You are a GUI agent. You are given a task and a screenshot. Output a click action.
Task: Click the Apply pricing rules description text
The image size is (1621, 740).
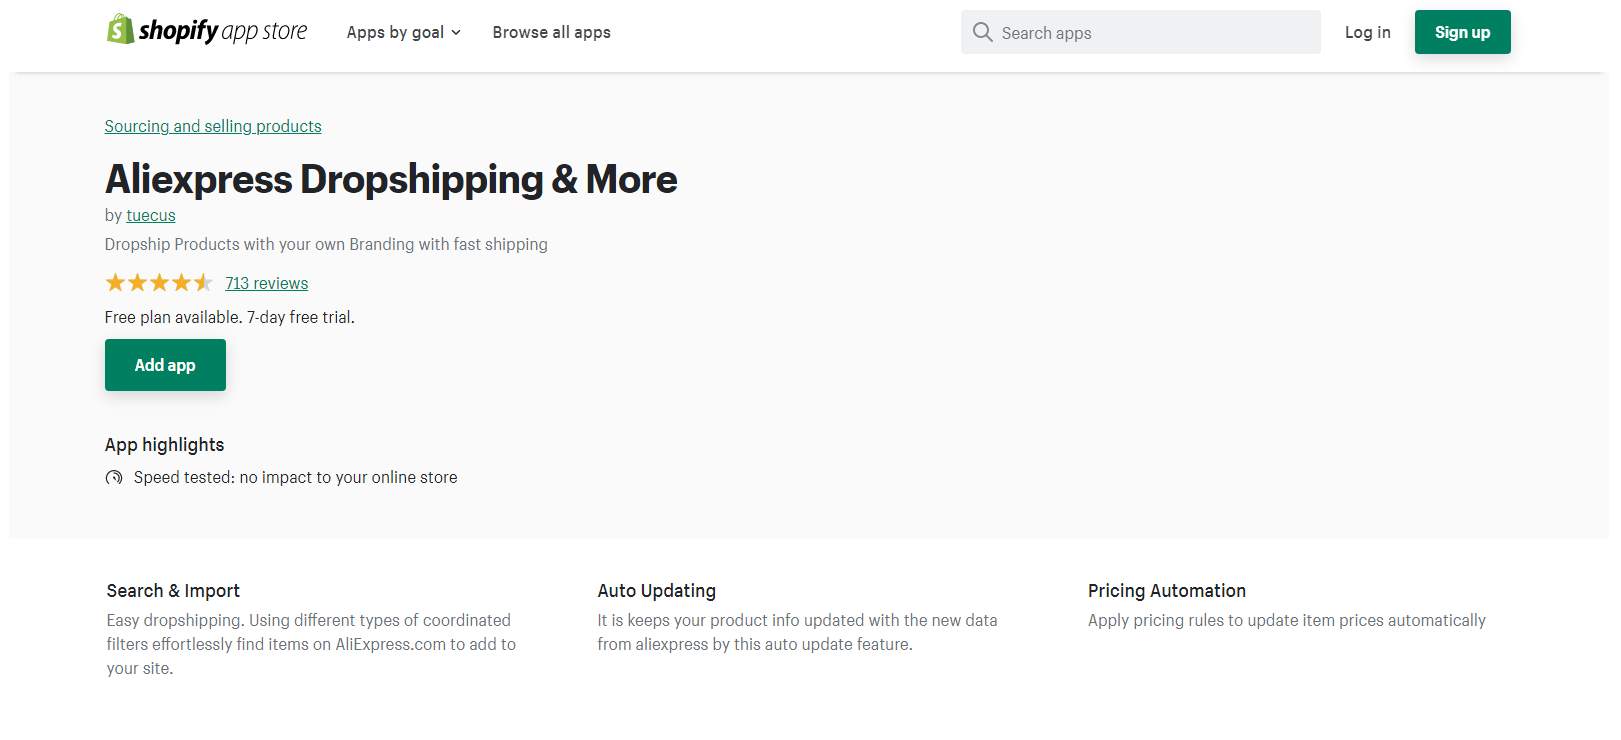[x=1287, y=620]
